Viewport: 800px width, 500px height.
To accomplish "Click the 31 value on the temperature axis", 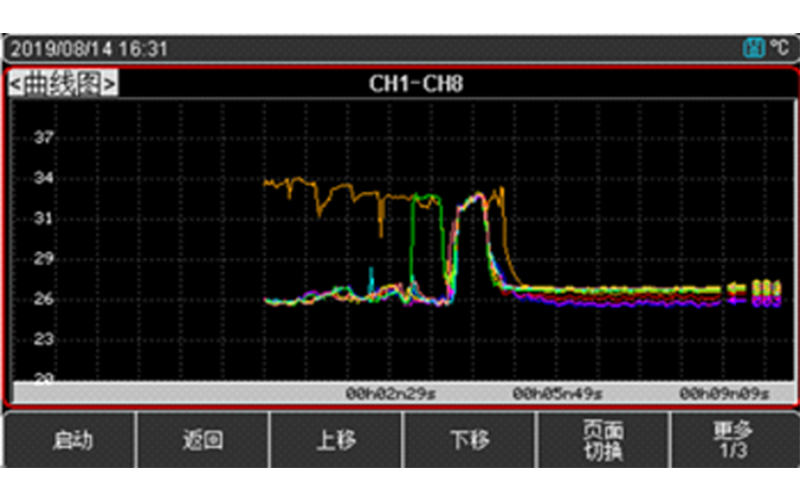I will point(44,218).
